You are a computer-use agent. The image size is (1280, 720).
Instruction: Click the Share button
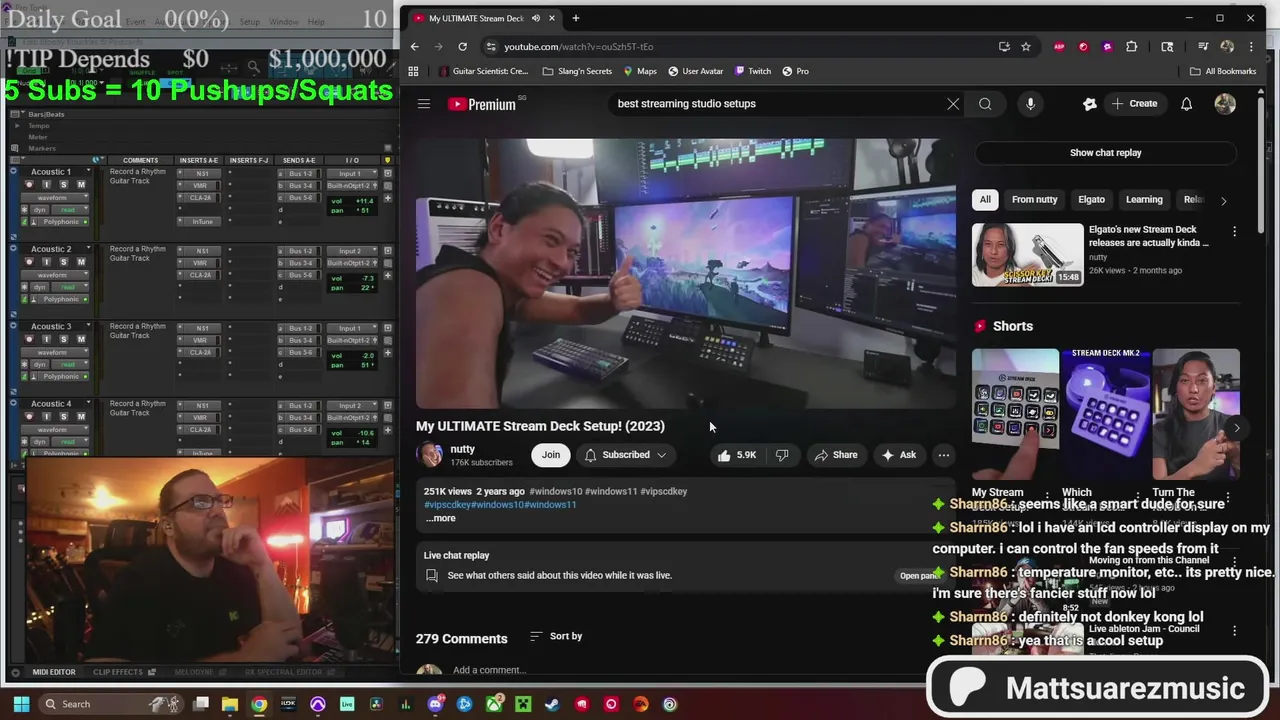tap(835, 455)
